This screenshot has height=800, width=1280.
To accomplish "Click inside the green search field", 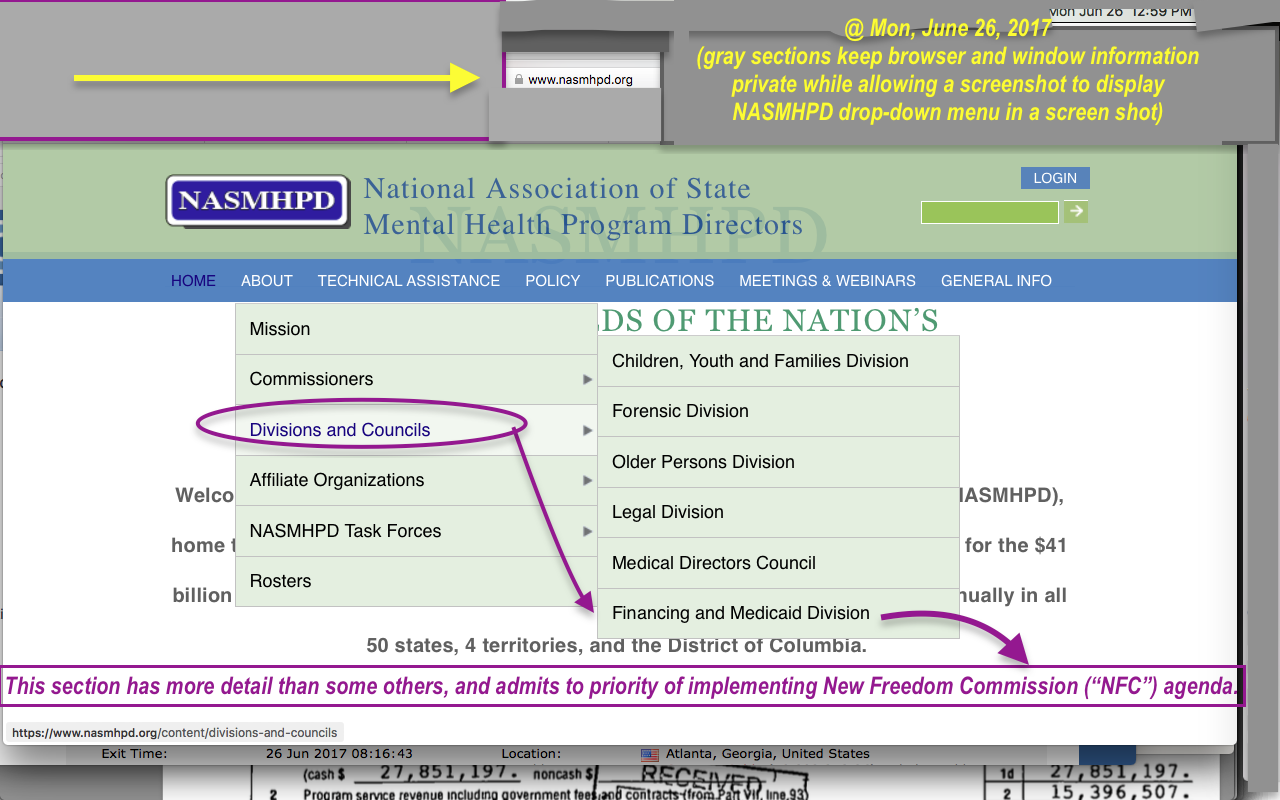I will point(989,212).
